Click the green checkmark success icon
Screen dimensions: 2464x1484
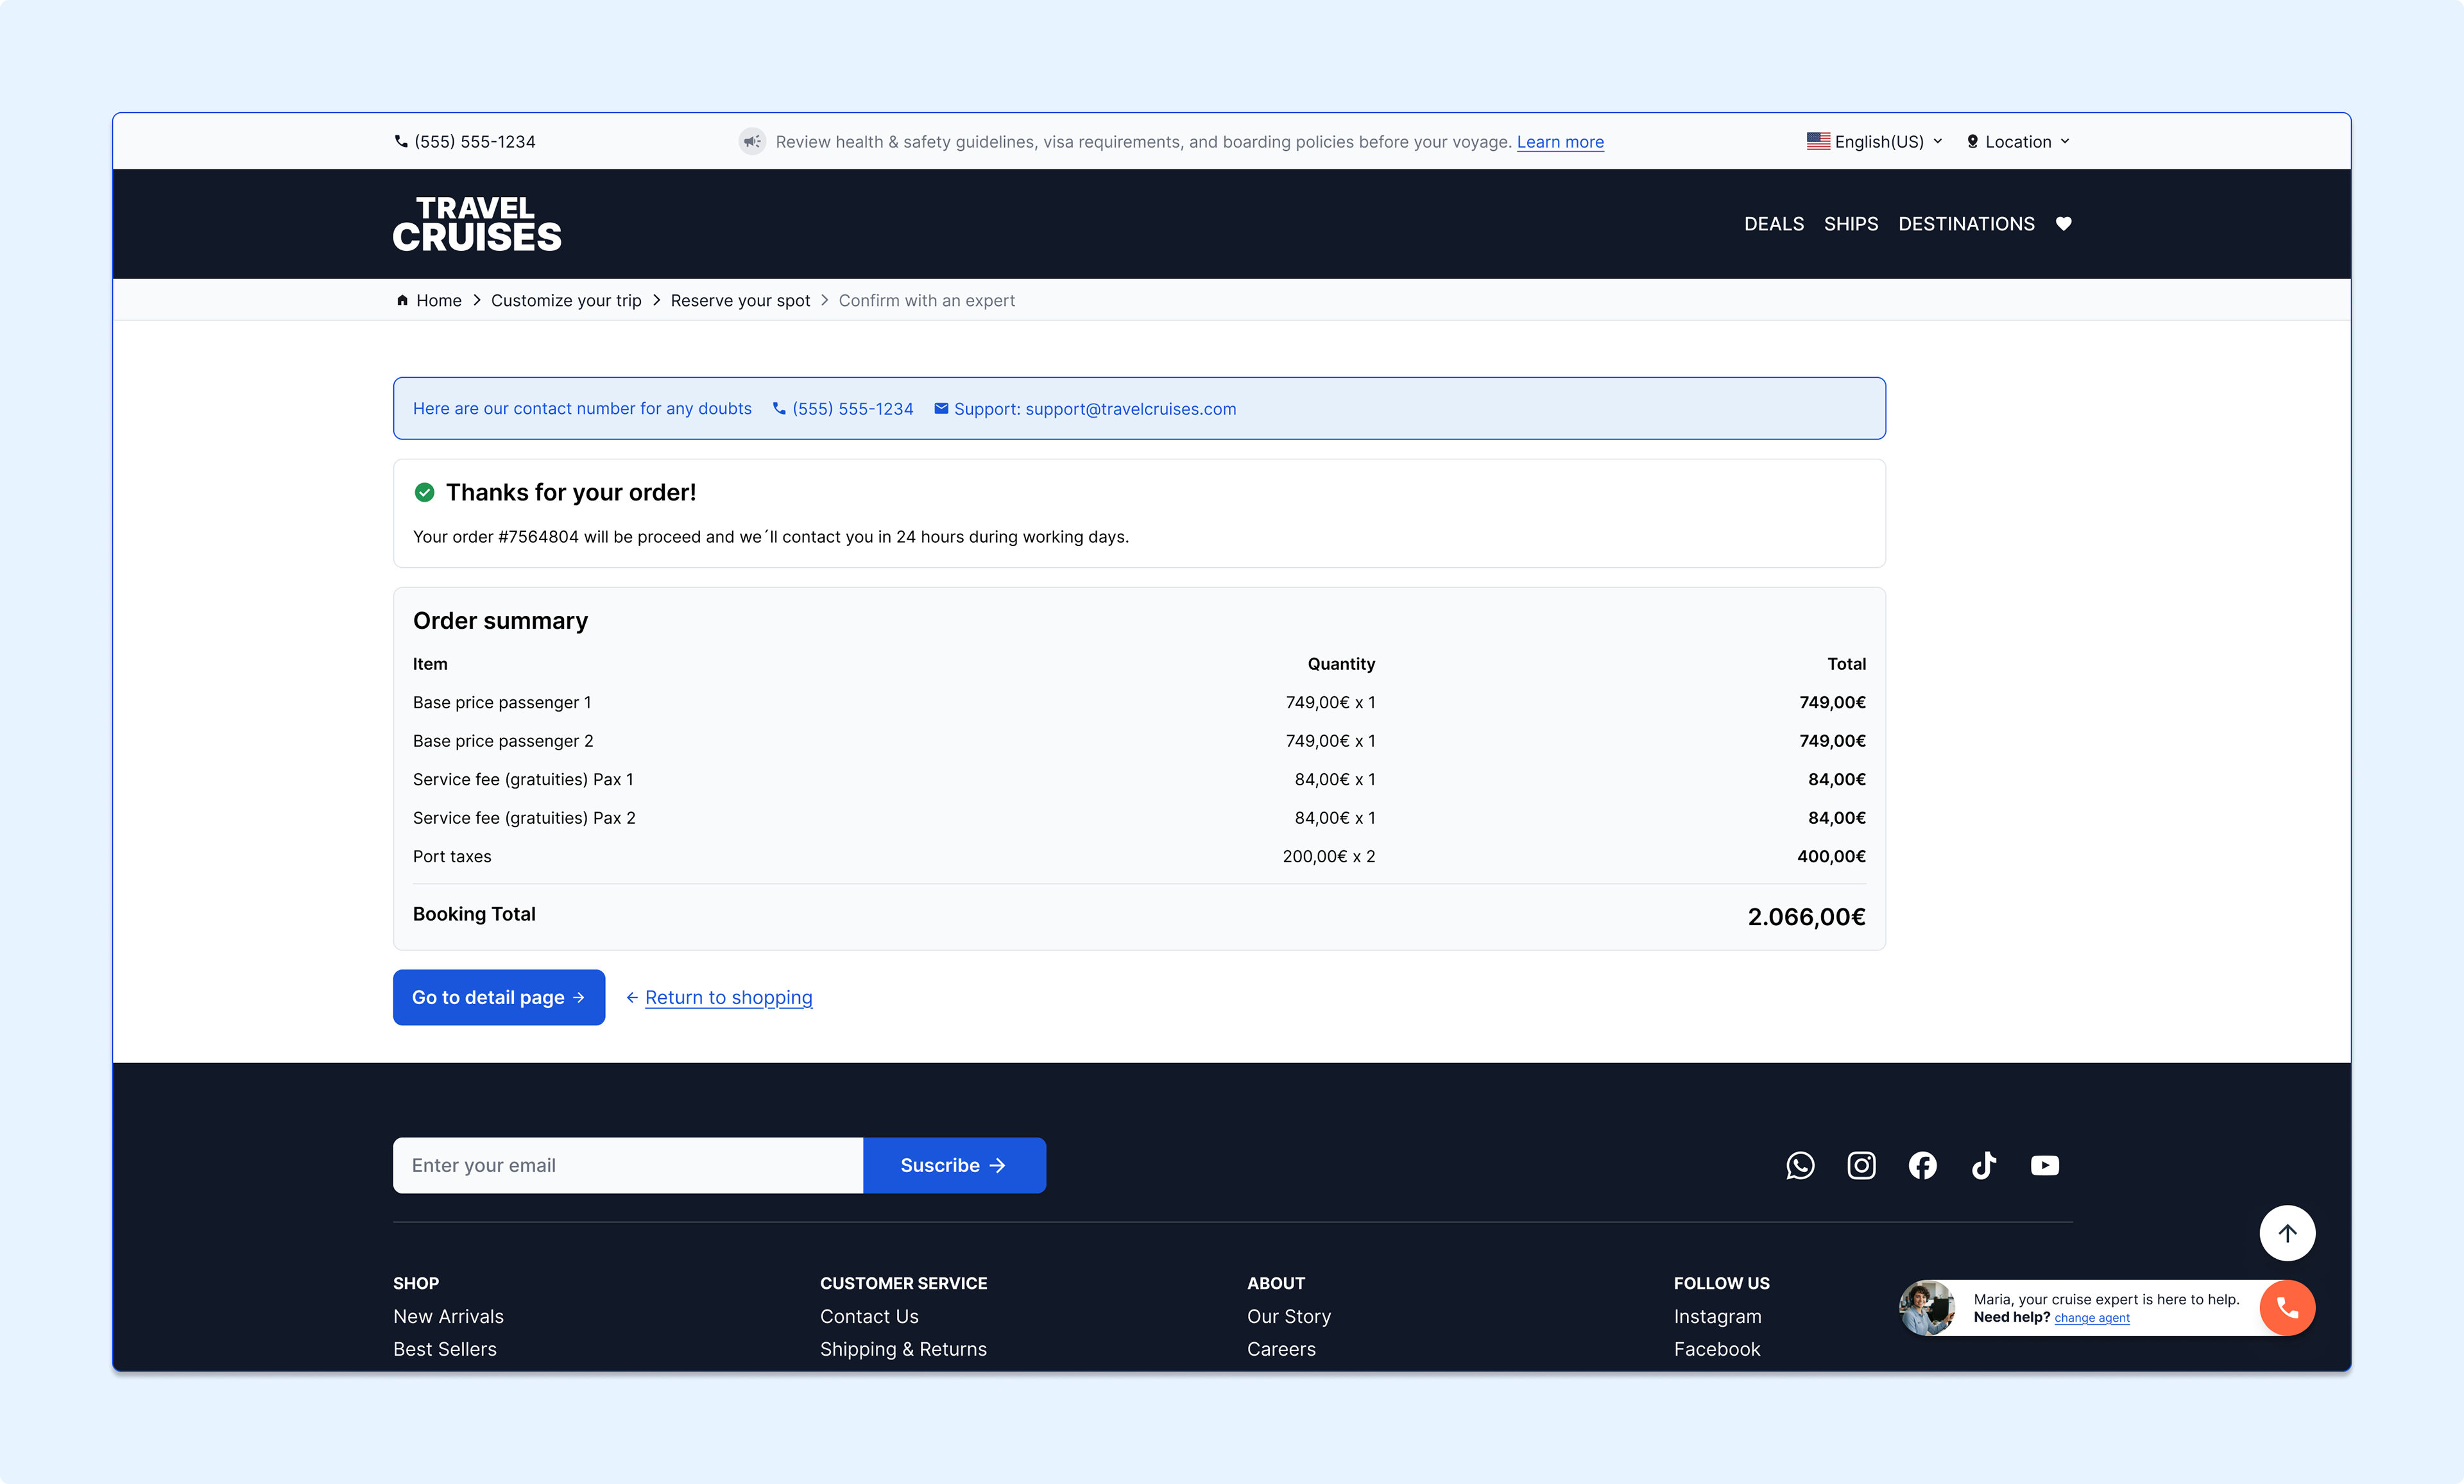pos(424,492)
